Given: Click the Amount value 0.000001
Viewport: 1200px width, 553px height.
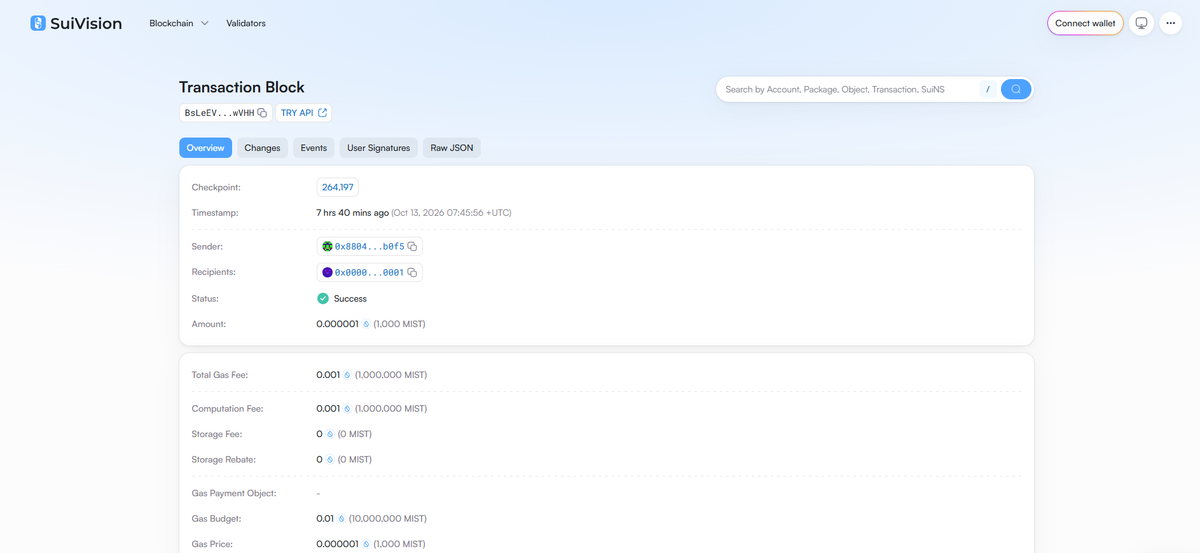Looking at the screenshot, I should (338, 324).
